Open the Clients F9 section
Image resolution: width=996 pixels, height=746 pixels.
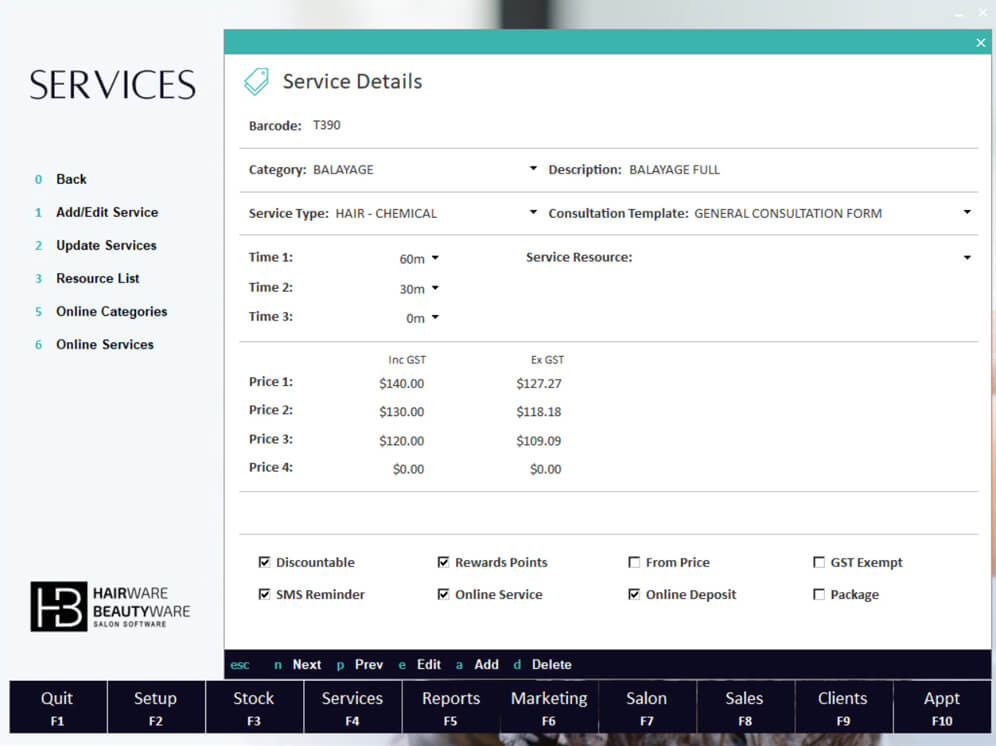pyautogui.click(x=843, y=707)
